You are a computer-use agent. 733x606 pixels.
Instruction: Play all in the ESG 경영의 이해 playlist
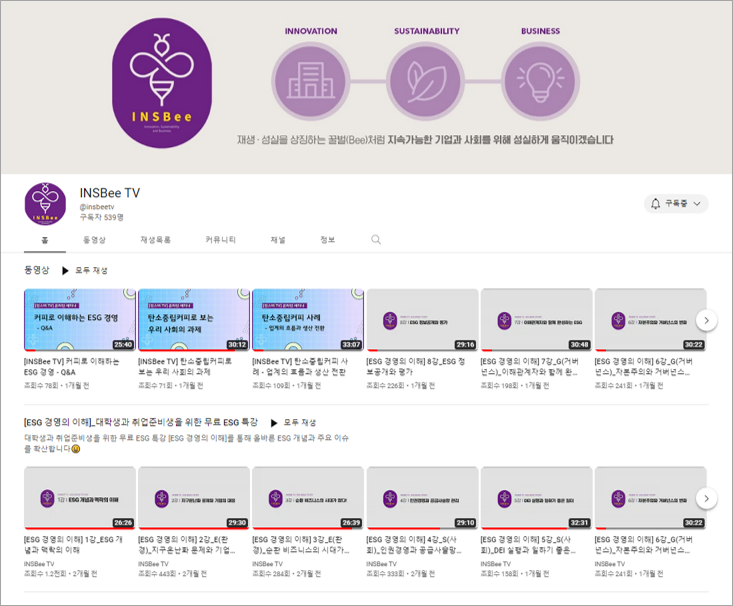click(293, 423)
